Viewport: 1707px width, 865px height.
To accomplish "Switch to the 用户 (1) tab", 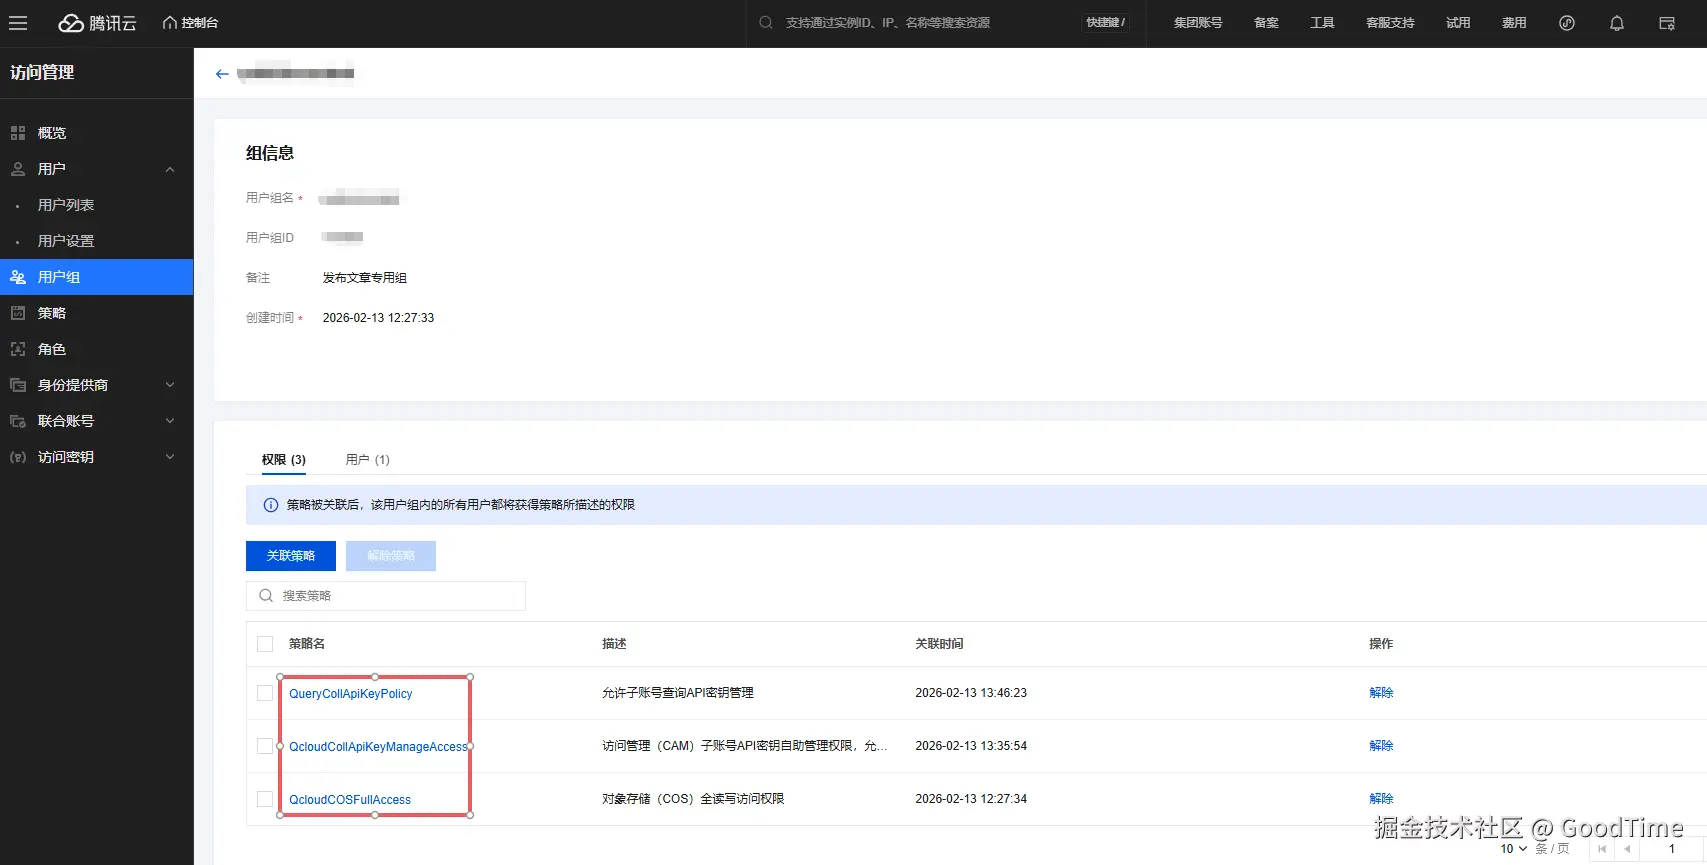I will [x=367, y=460].
